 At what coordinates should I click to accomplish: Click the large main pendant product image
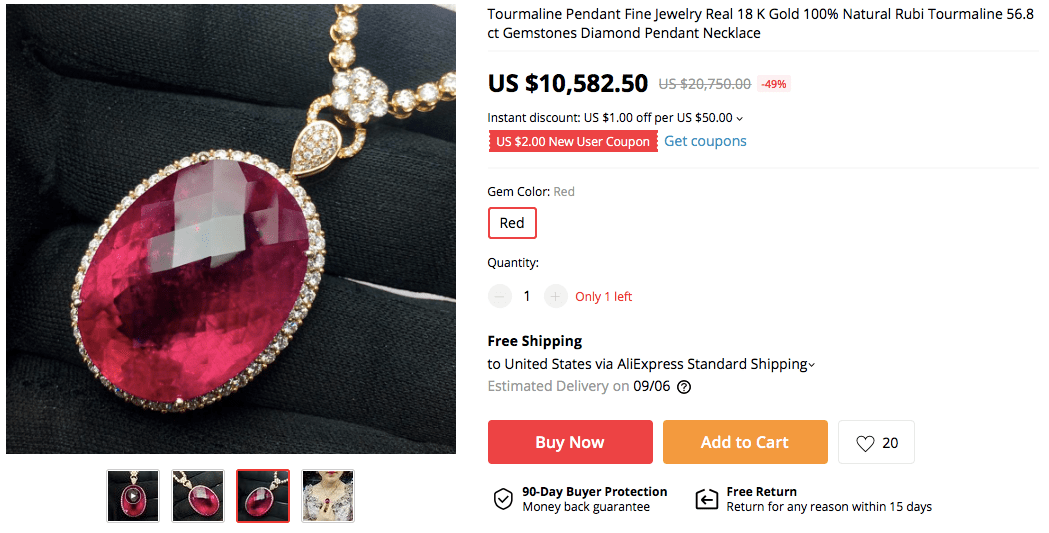coord(231,230)
